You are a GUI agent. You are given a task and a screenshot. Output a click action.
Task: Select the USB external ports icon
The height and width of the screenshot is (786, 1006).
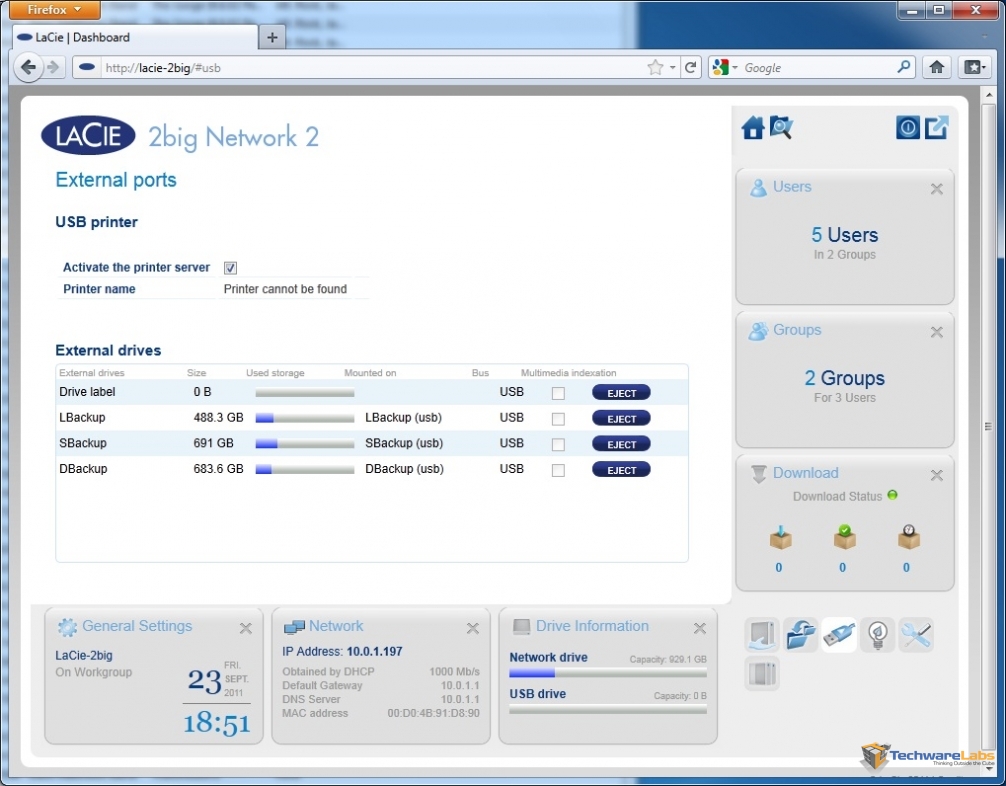pos(839,635)
